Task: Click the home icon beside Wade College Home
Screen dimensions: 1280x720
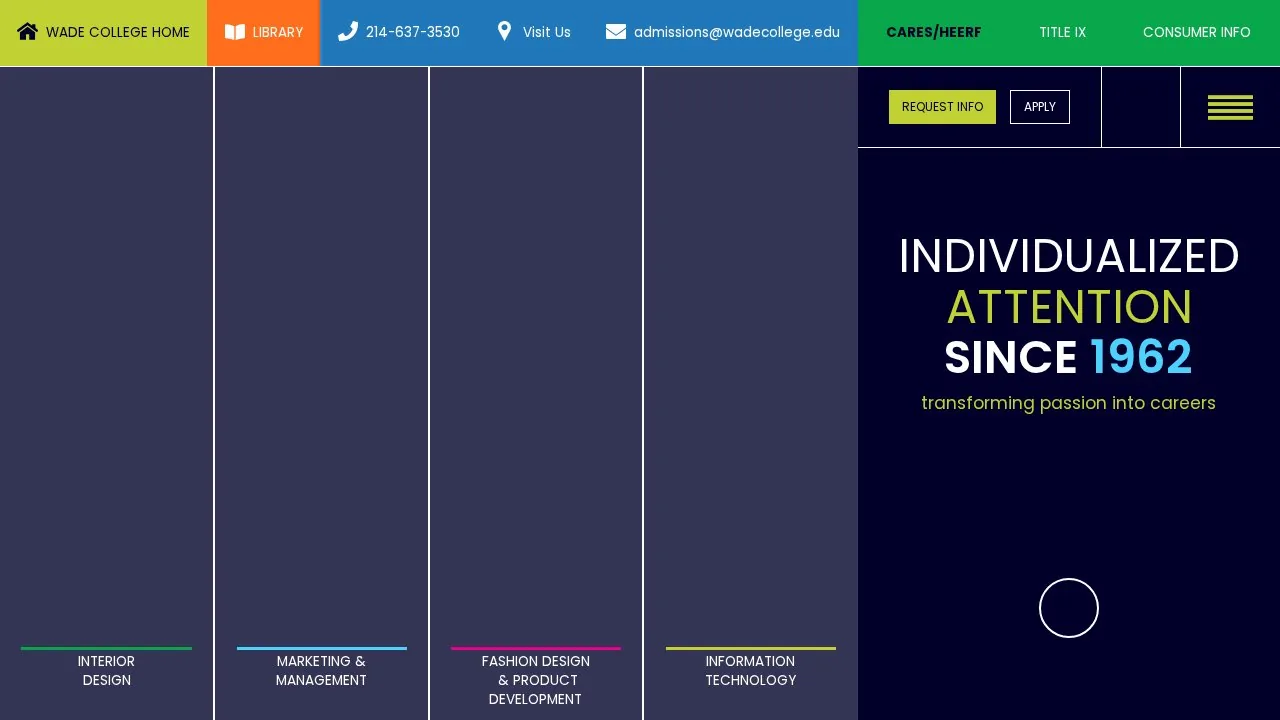Action: [x=28, y=32]
